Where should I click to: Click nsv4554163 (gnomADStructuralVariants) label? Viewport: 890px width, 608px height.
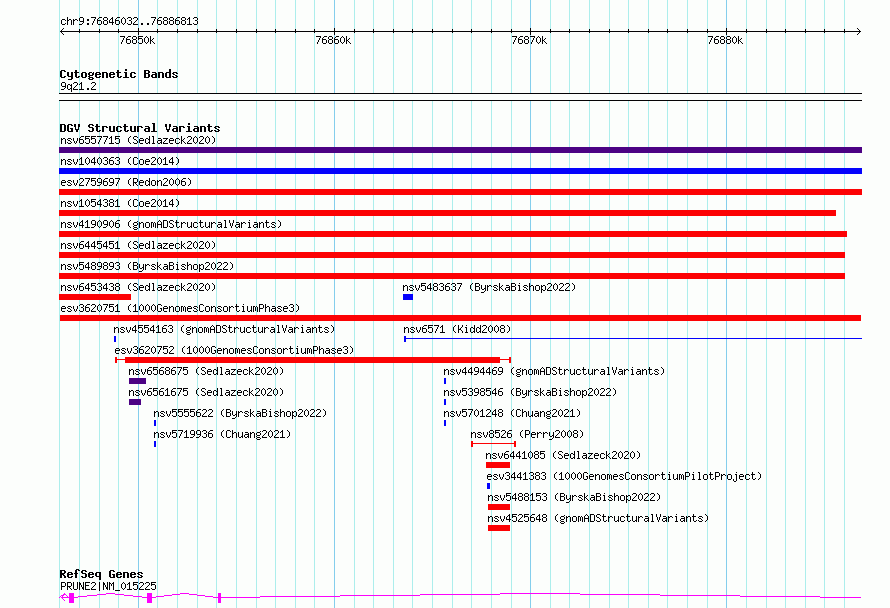tap(224, 329)
